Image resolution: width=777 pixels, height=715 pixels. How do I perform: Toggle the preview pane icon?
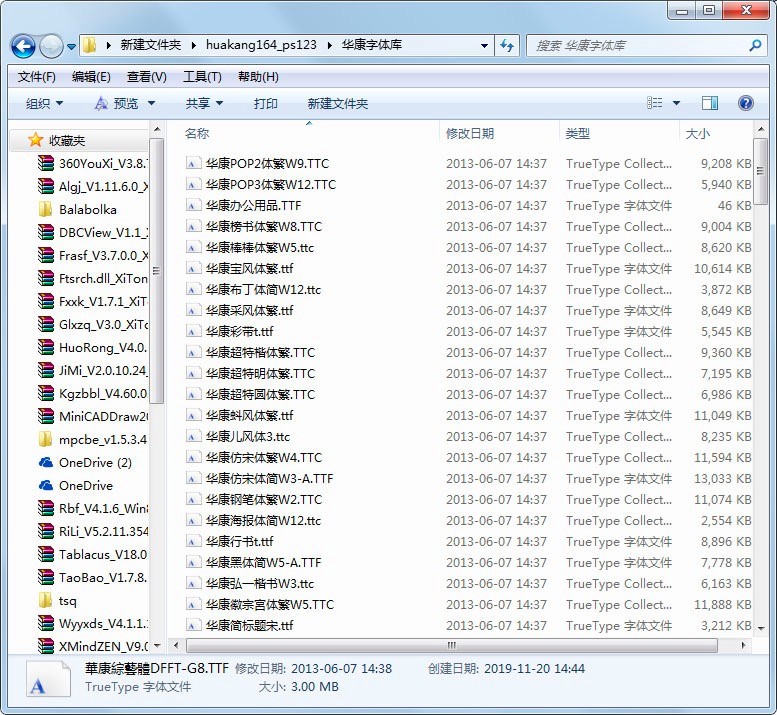click(710, 103)
